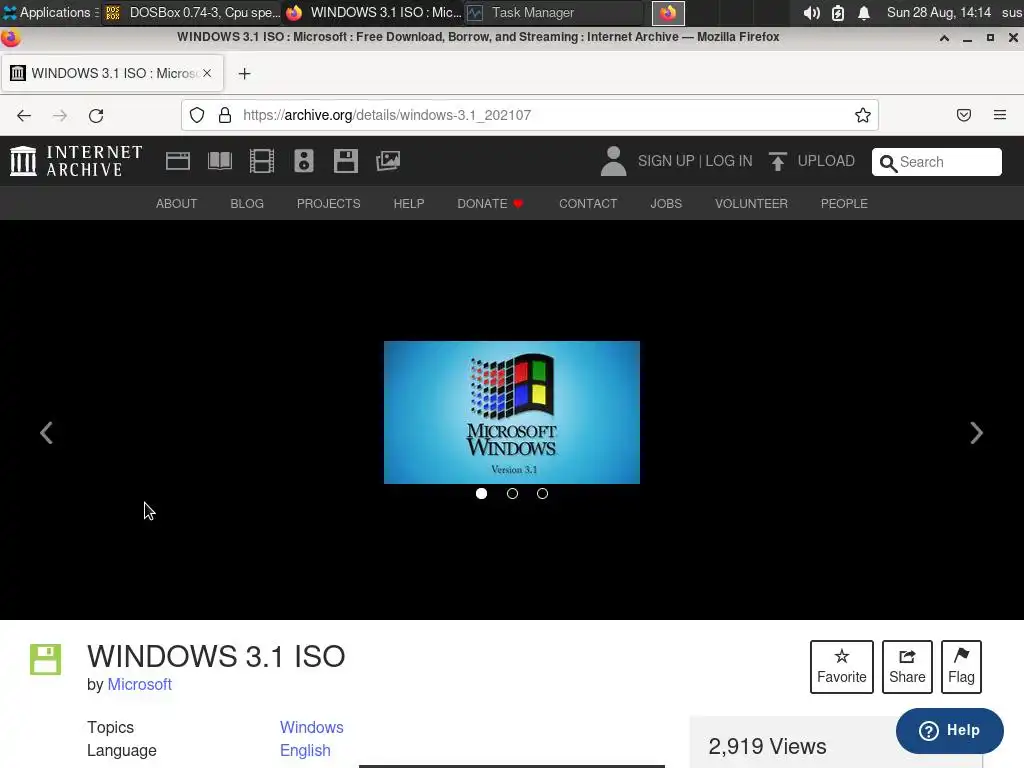The height and width of the screenshot is (768, 1024).
Task: Select the WINDOWS 3.1 ISO browser tab
Action: 112,73
